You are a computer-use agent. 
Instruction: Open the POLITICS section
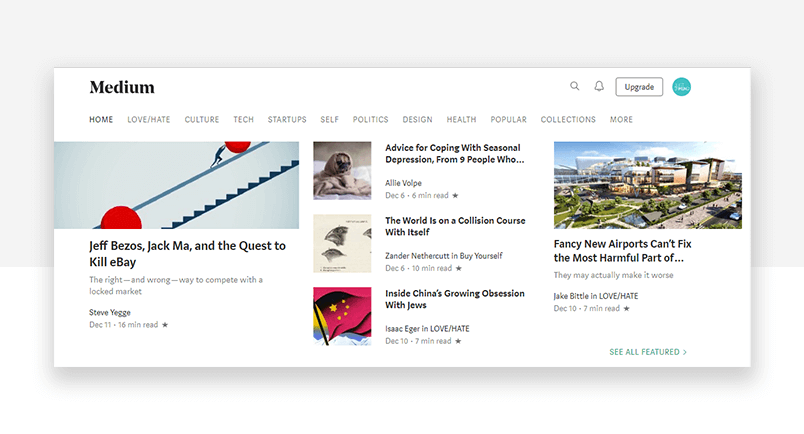[x=371, y=120]
